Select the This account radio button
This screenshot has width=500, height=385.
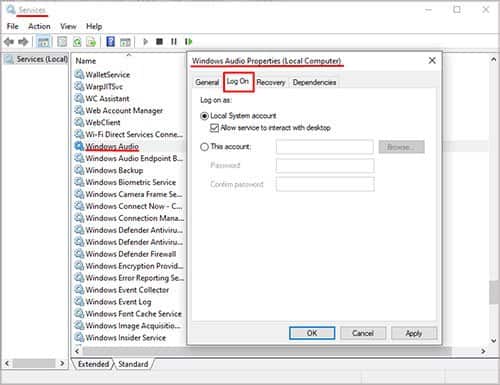pyautogui.click(x=204, y=147)
